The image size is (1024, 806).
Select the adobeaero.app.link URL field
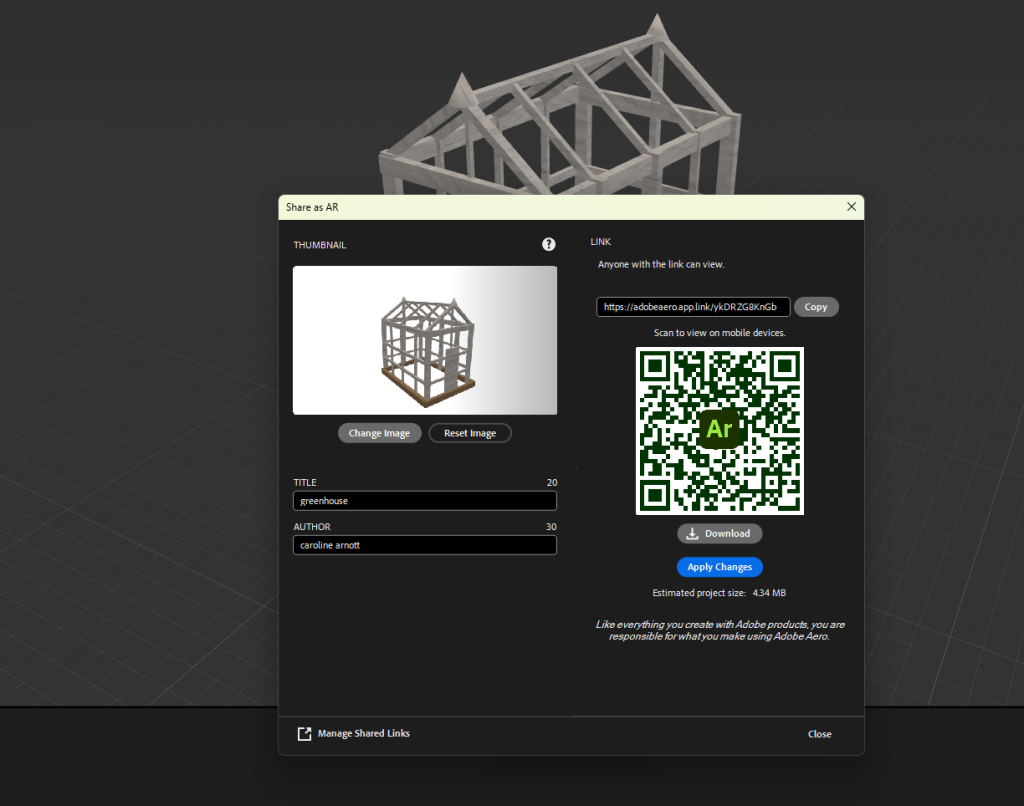[x=694, y=307]
